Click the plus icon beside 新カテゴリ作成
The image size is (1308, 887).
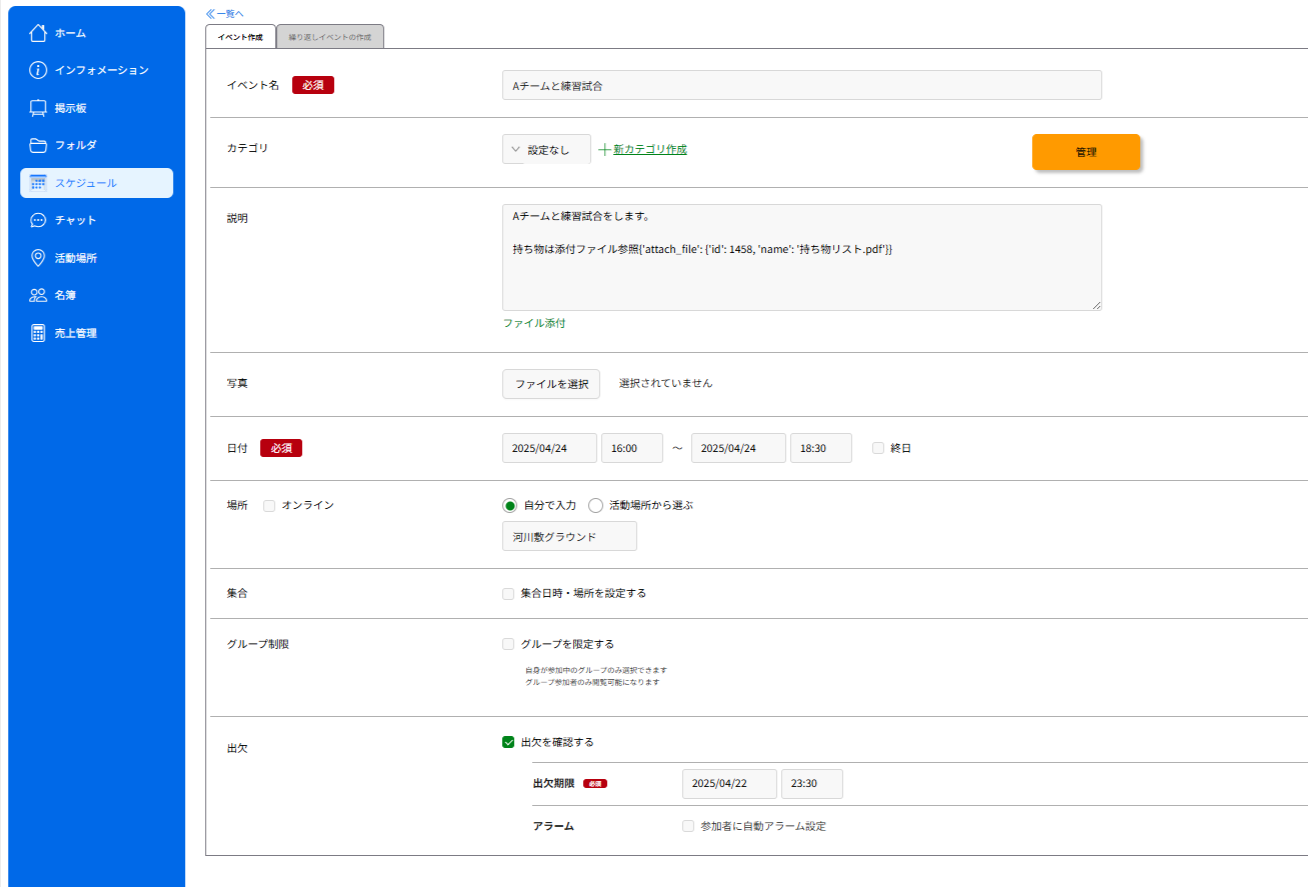pyautogui.click(x=604, y=149)
